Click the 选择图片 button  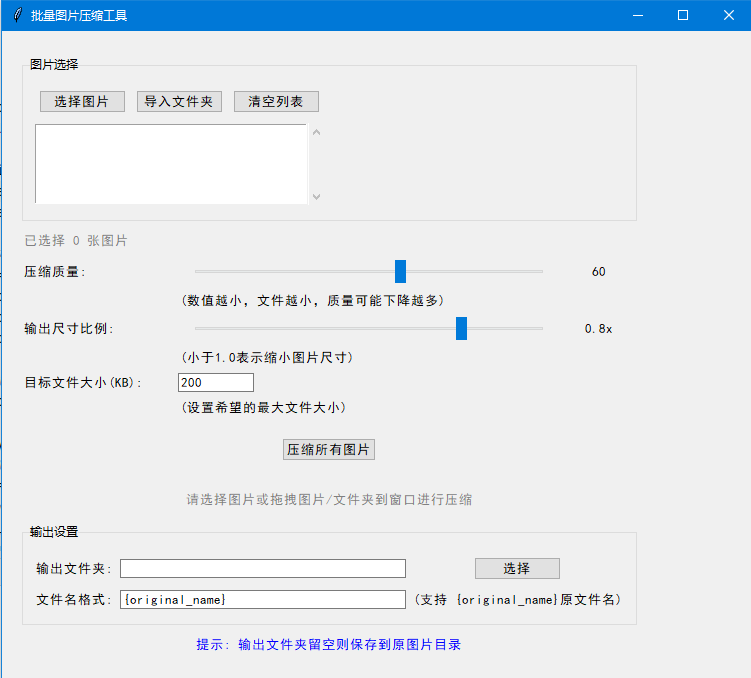82,102
